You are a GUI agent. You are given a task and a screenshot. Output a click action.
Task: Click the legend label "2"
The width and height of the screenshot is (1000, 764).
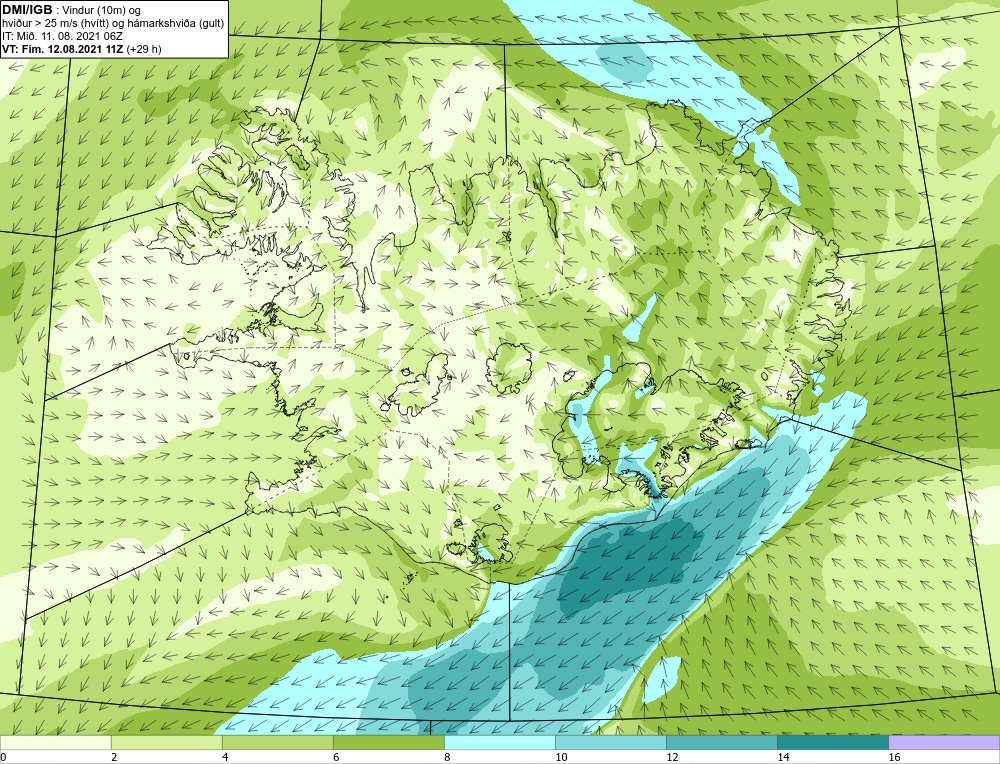(x=114, y=757)
